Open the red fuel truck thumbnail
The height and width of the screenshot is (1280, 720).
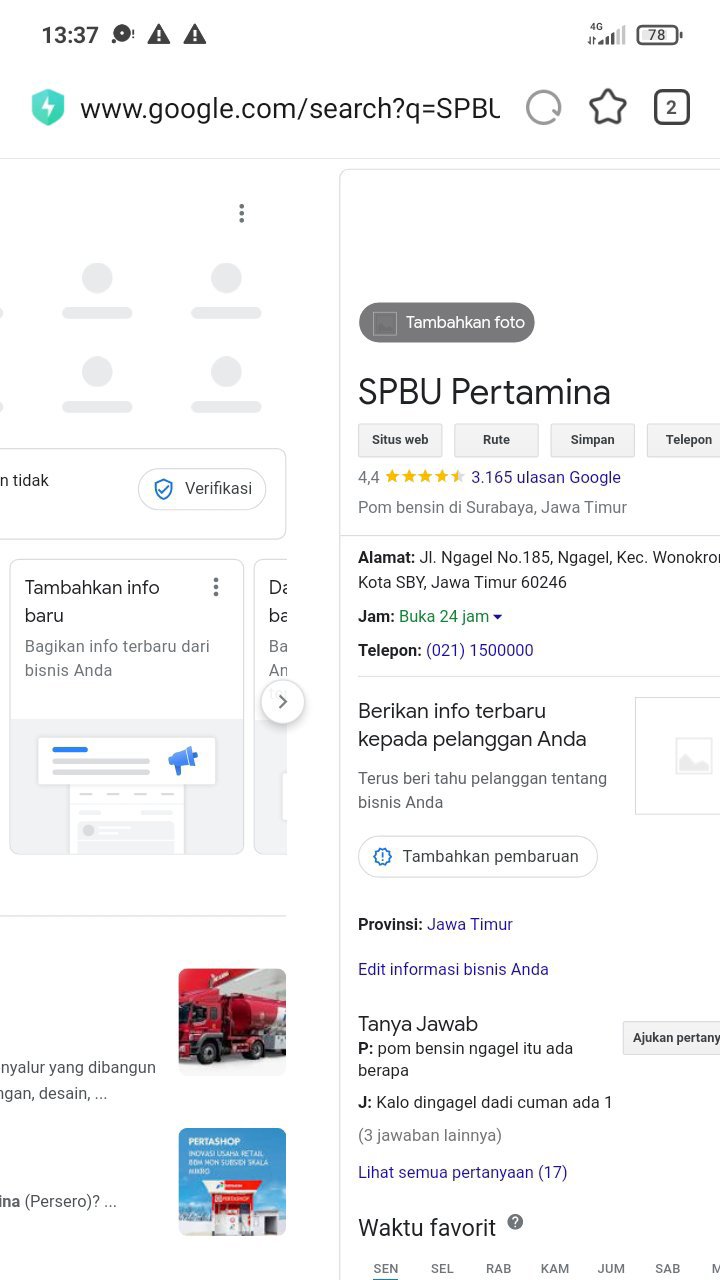(x=232, y=1021)
